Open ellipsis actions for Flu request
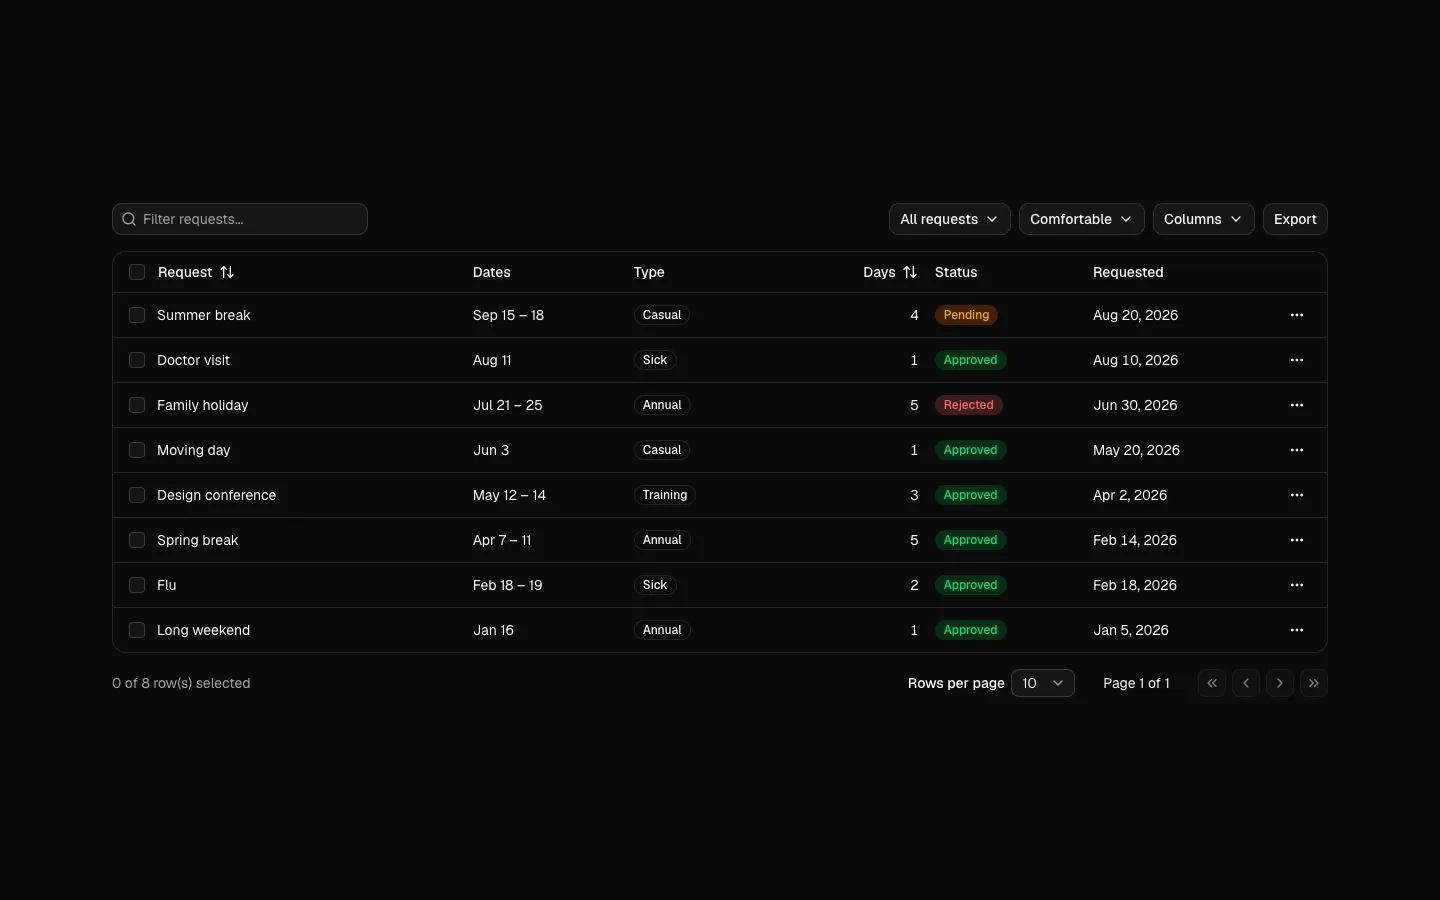This screenshot has width=1440, height=900. (x=1297, y=585)
